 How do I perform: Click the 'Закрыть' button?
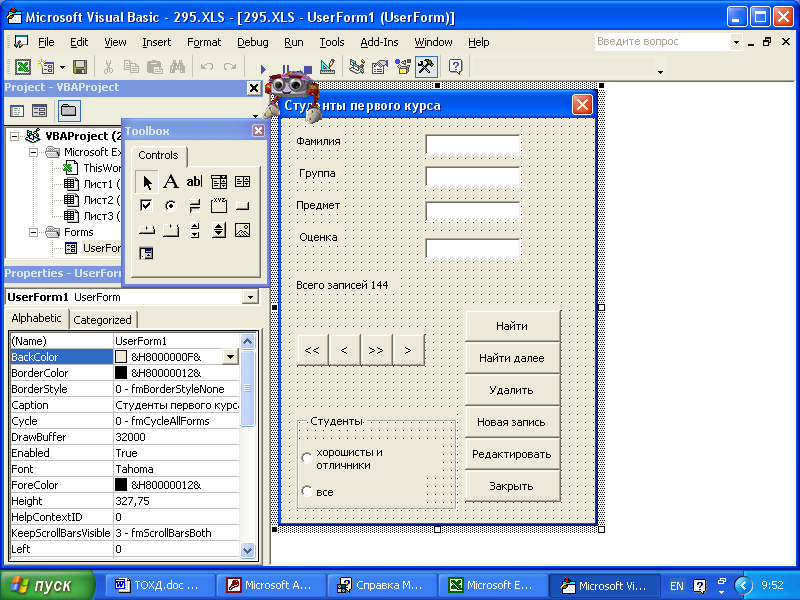(512, 486)
